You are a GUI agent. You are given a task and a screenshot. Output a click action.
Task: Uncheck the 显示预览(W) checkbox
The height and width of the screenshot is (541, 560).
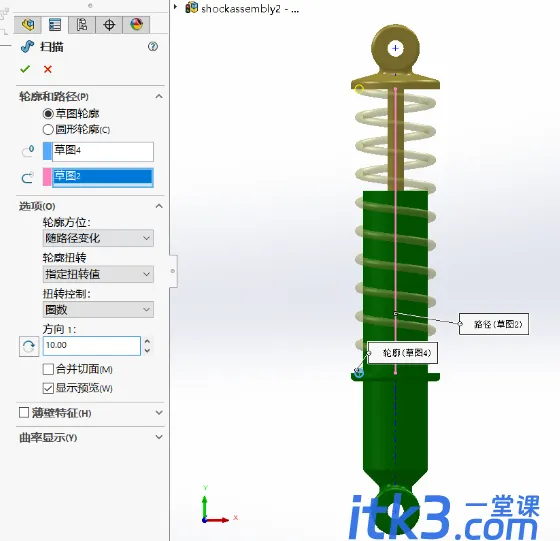click(x=48, y=388)
